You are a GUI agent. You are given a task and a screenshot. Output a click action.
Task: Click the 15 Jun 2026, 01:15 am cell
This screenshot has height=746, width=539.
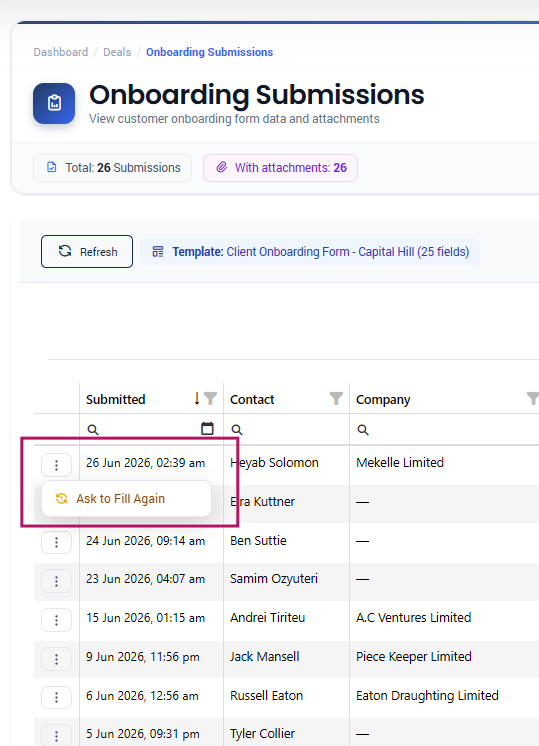[x=151, y=618]
